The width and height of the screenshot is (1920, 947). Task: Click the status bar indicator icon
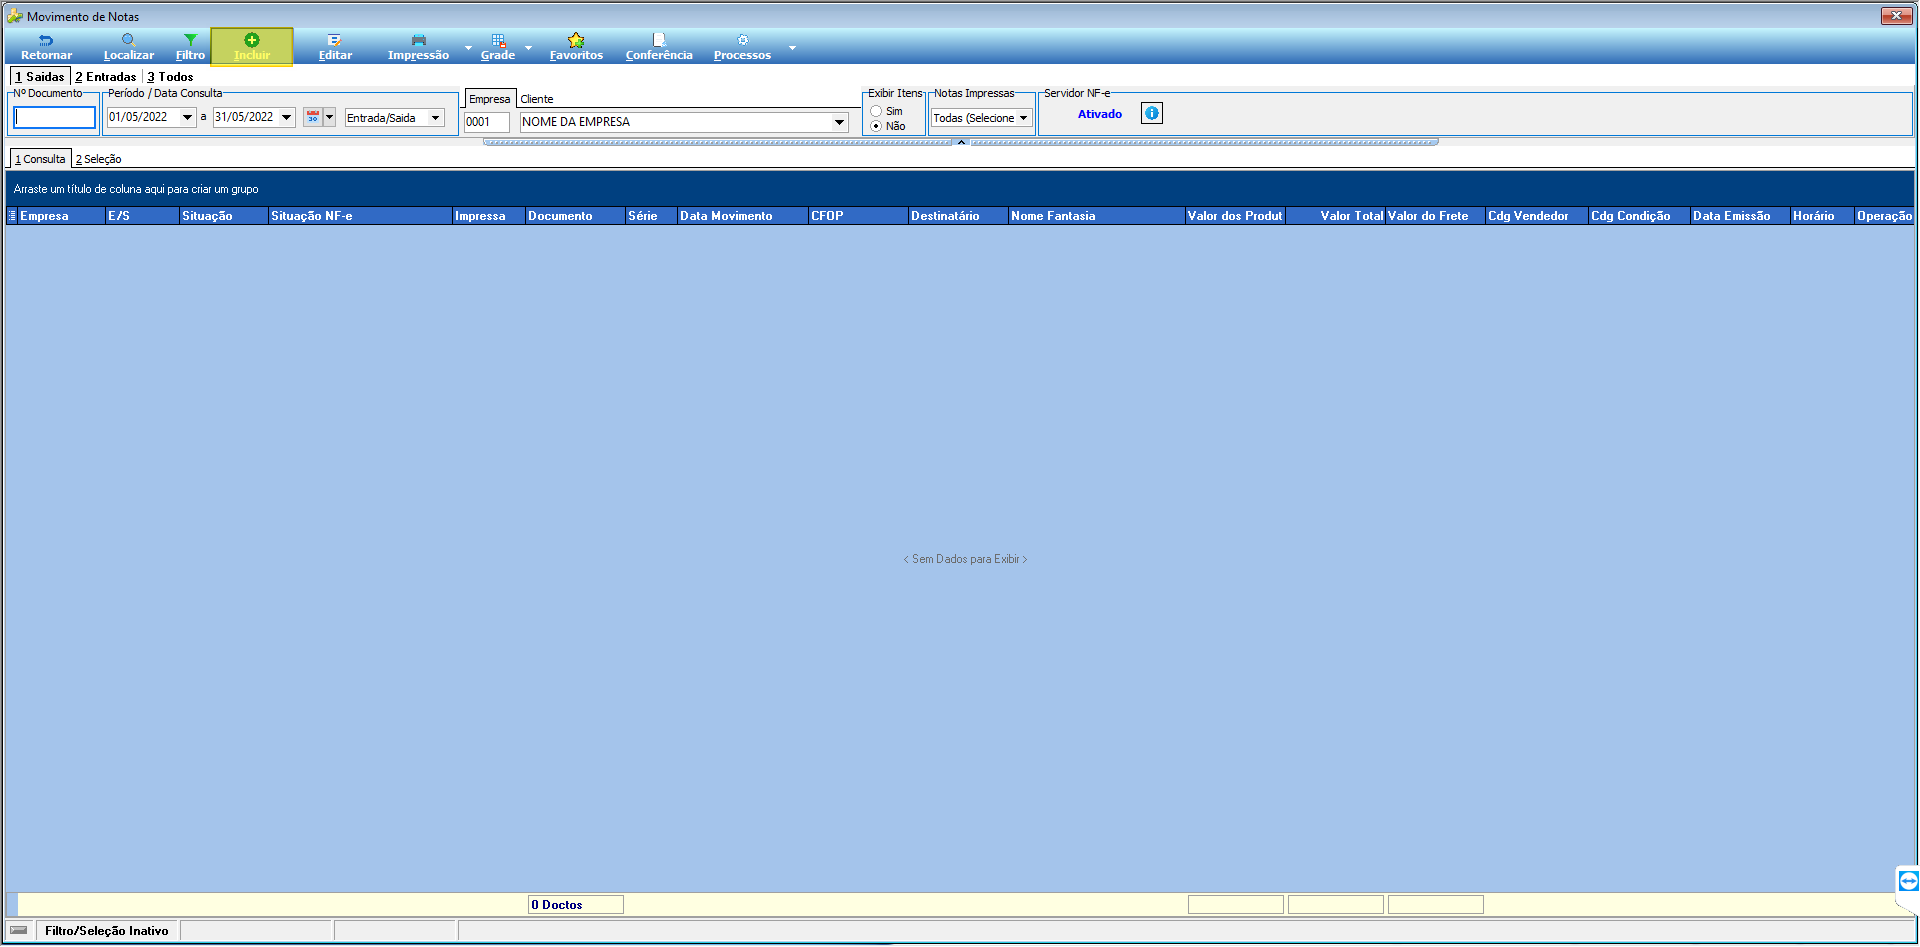[x=19, y=930]
